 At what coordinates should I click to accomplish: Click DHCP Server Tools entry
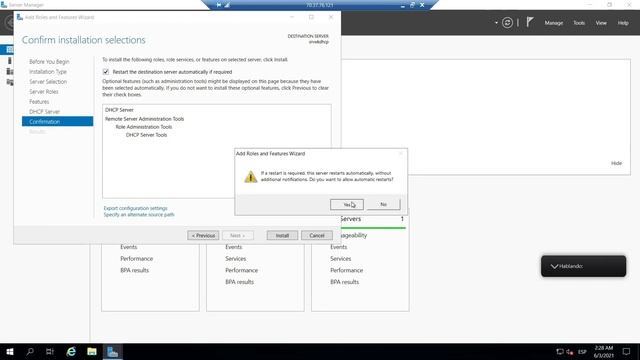tap(147, 135)
